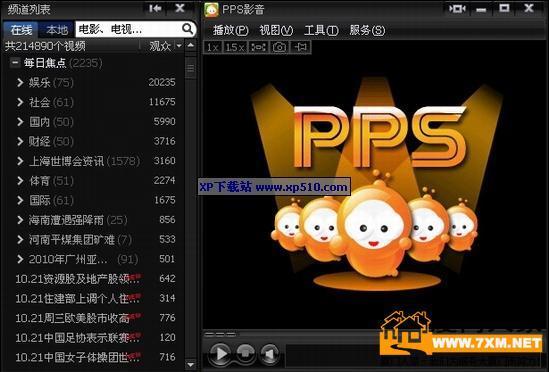Viewport: 549px width, 372px height.
Task: Expand the 国内 channel group
Action: click(x=20, y=122)
